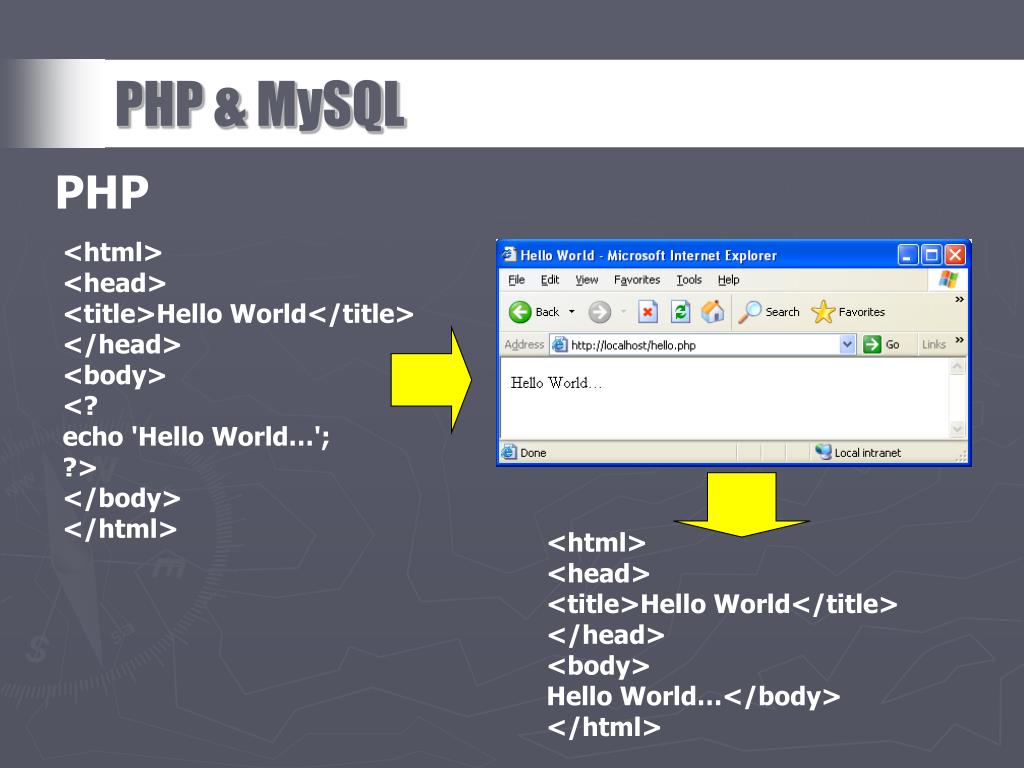Click the http://localhost/hello.php address field
The image size is (1024, 768).
704,344
